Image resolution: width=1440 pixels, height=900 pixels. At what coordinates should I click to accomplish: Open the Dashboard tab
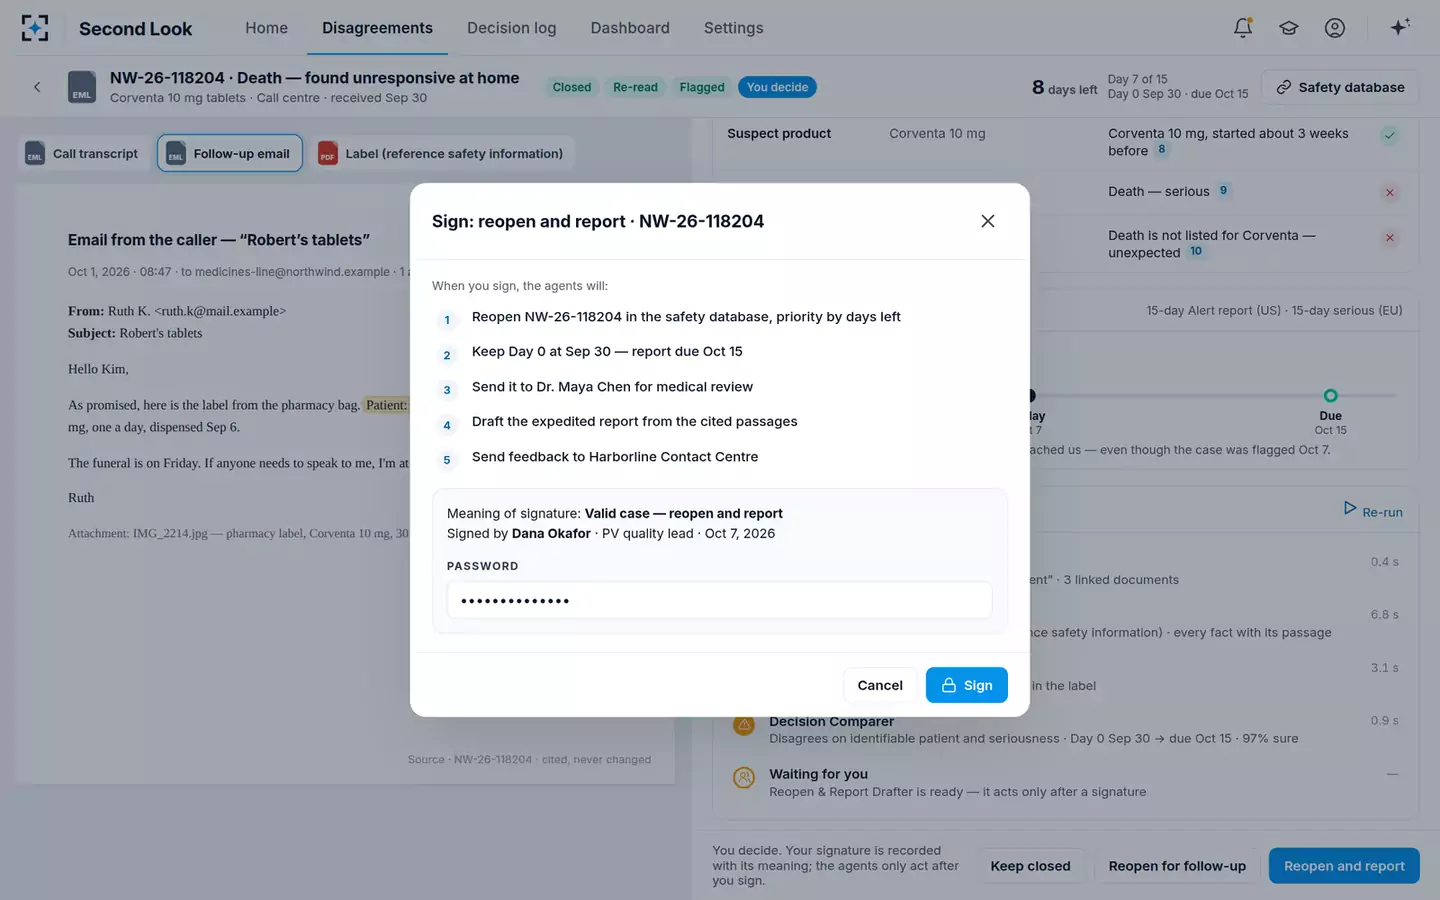point(630,28)
